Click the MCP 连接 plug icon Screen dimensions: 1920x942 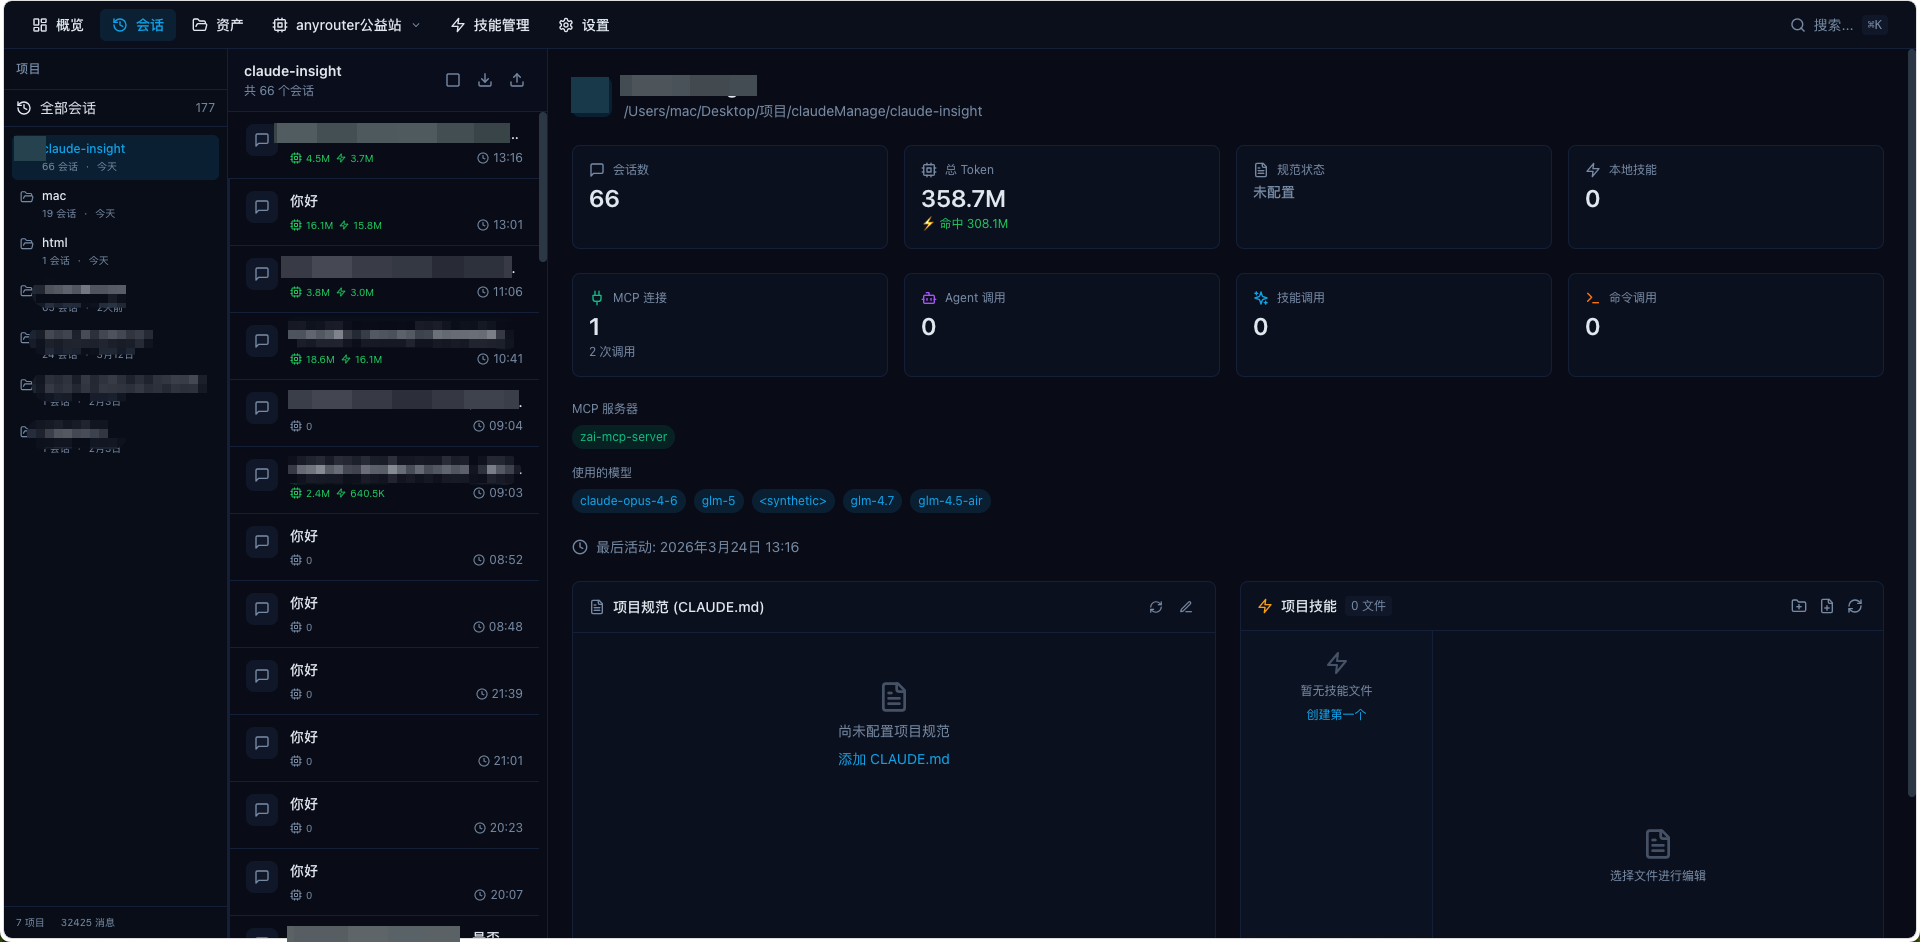(x=597, y=298)
